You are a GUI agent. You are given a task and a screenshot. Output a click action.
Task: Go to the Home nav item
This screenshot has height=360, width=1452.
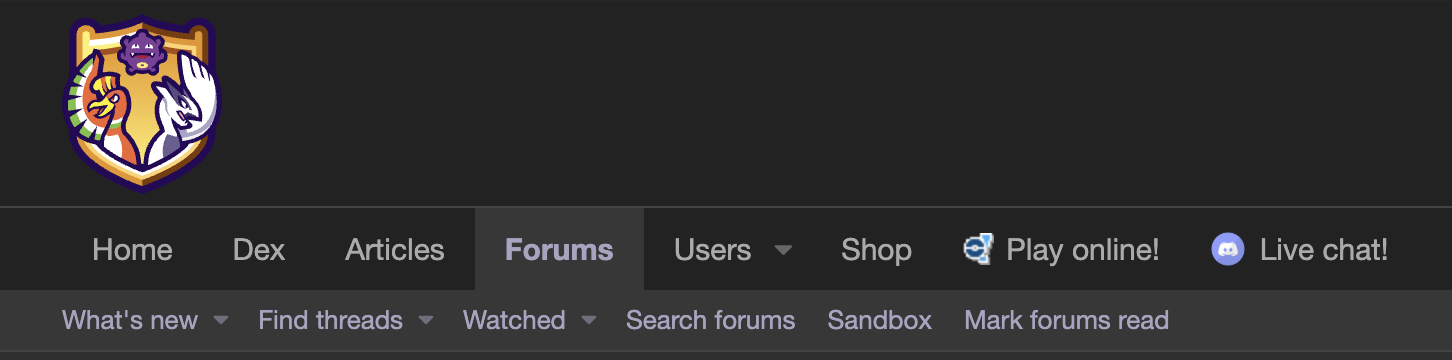(132, 249)
